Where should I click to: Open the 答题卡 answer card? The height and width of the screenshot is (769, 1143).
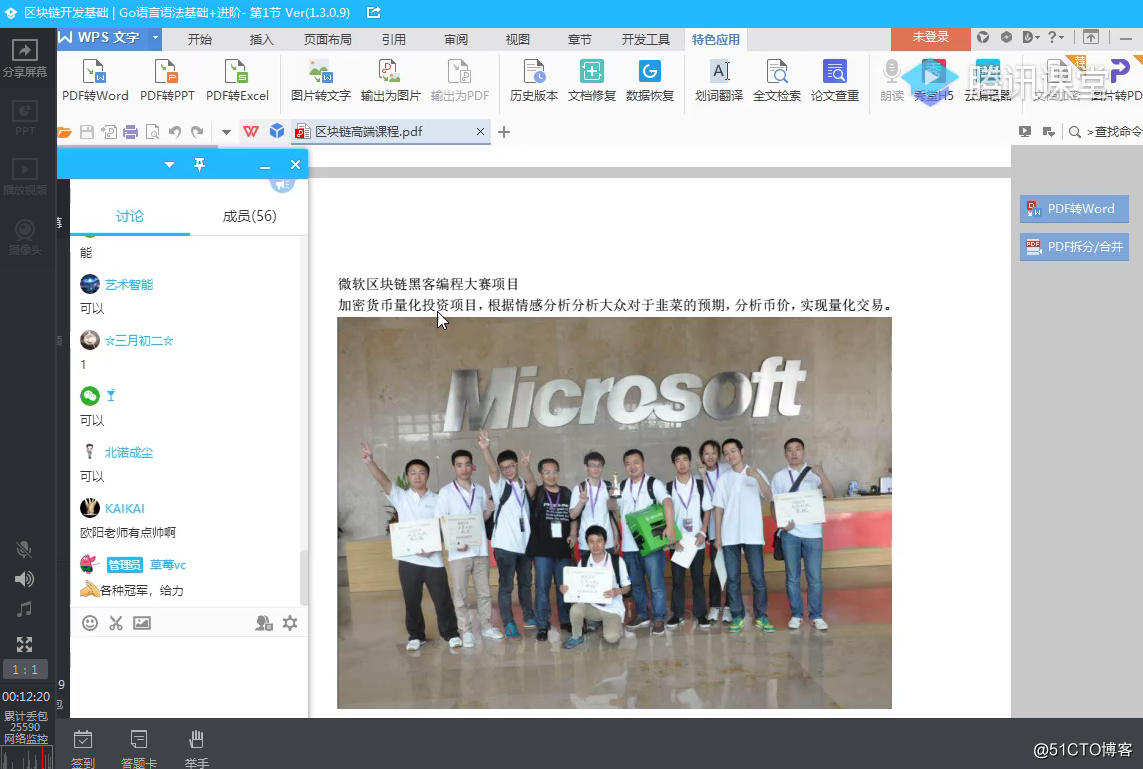pyautogui.click(x=139, y=749)
